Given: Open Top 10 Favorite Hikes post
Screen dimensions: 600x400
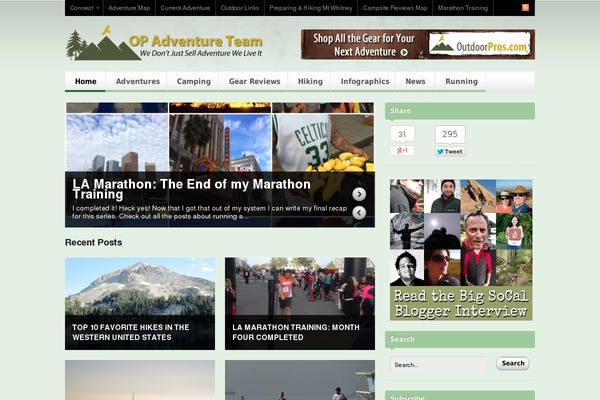Looking at the screenshot, I should pyautogui.click(x=140, y=304).
